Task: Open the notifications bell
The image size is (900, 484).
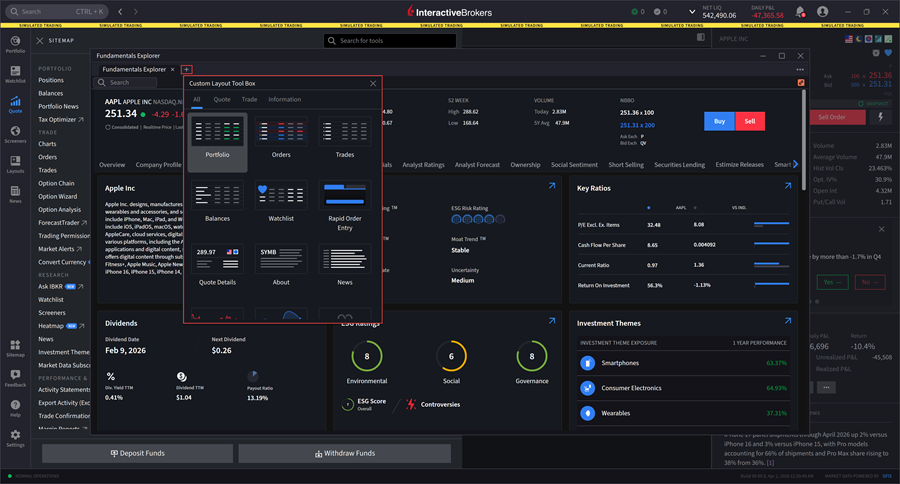Action: pos(799,12)
